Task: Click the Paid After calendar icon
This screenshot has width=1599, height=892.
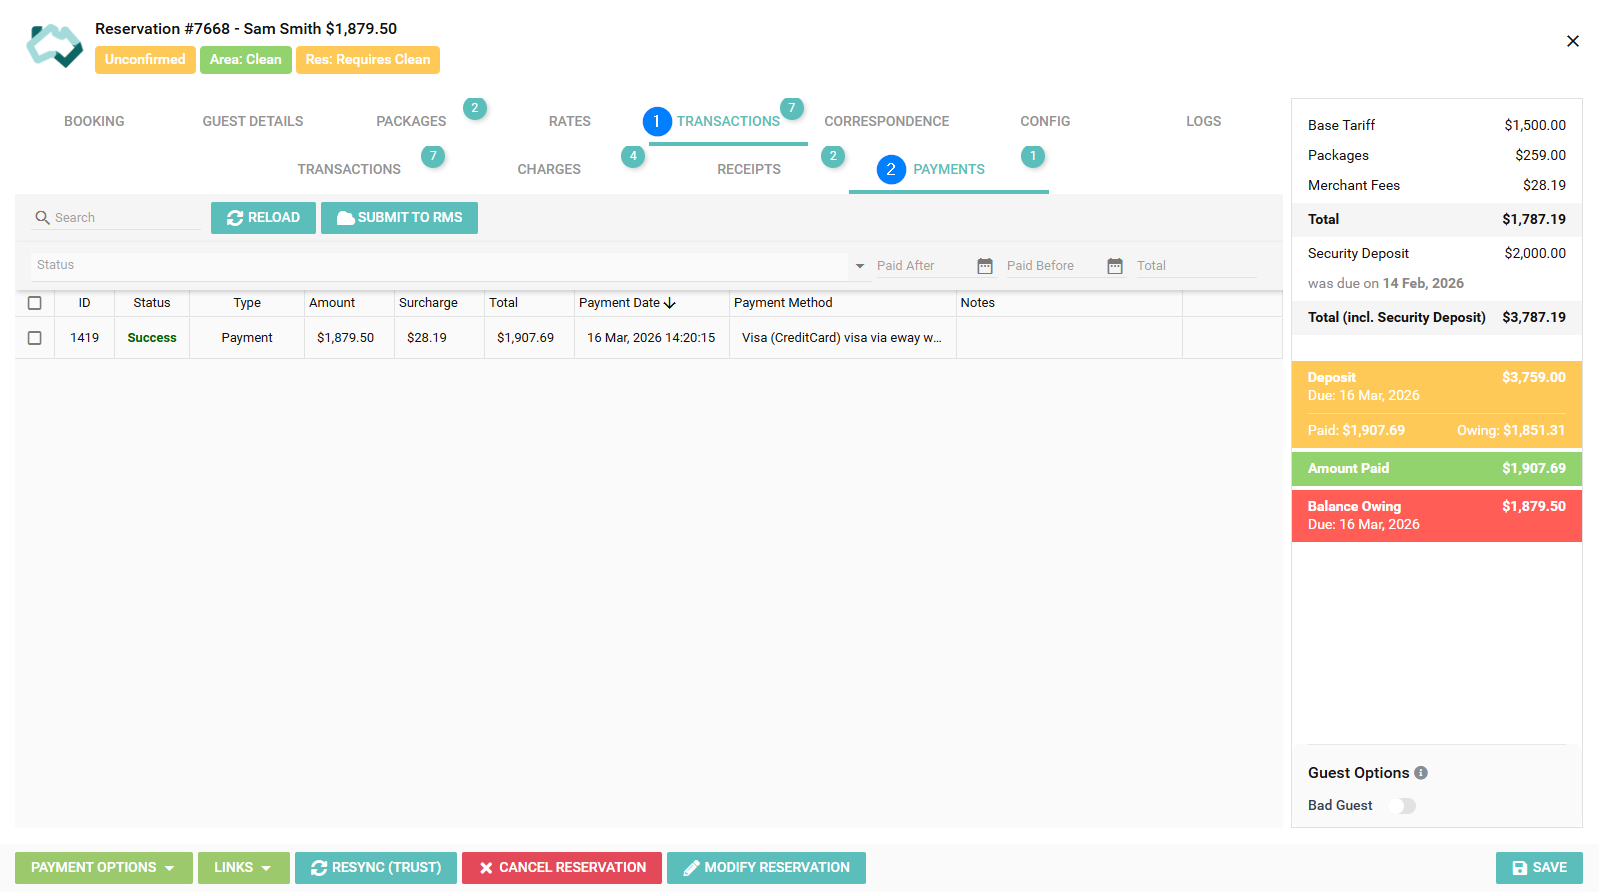Action: [x=984, y=266]
